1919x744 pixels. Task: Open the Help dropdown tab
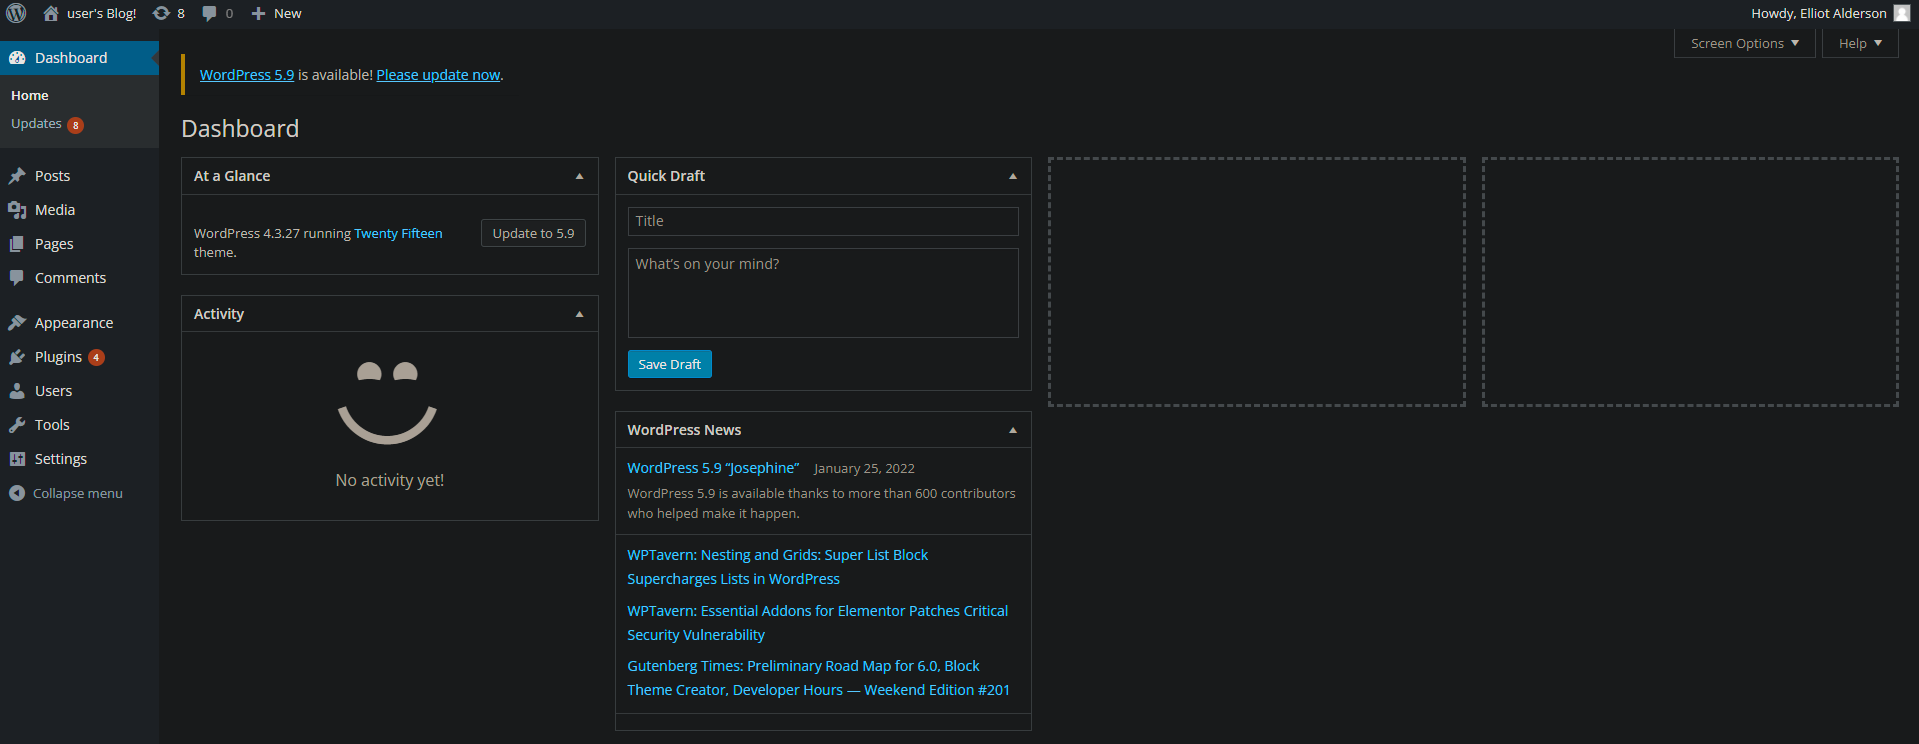(1859, 43)
